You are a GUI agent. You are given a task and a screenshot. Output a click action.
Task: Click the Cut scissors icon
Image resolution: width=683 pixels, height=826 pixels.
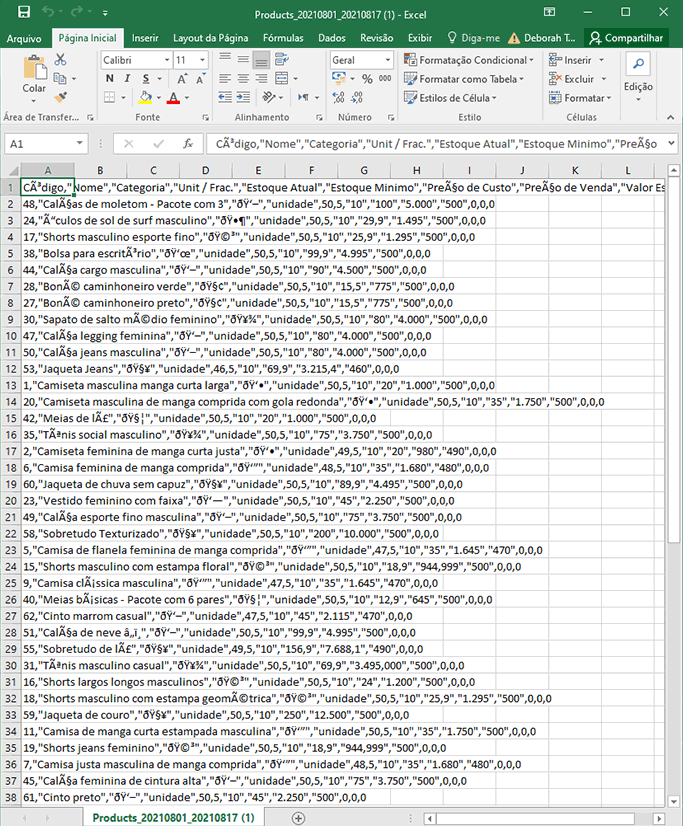60,60
